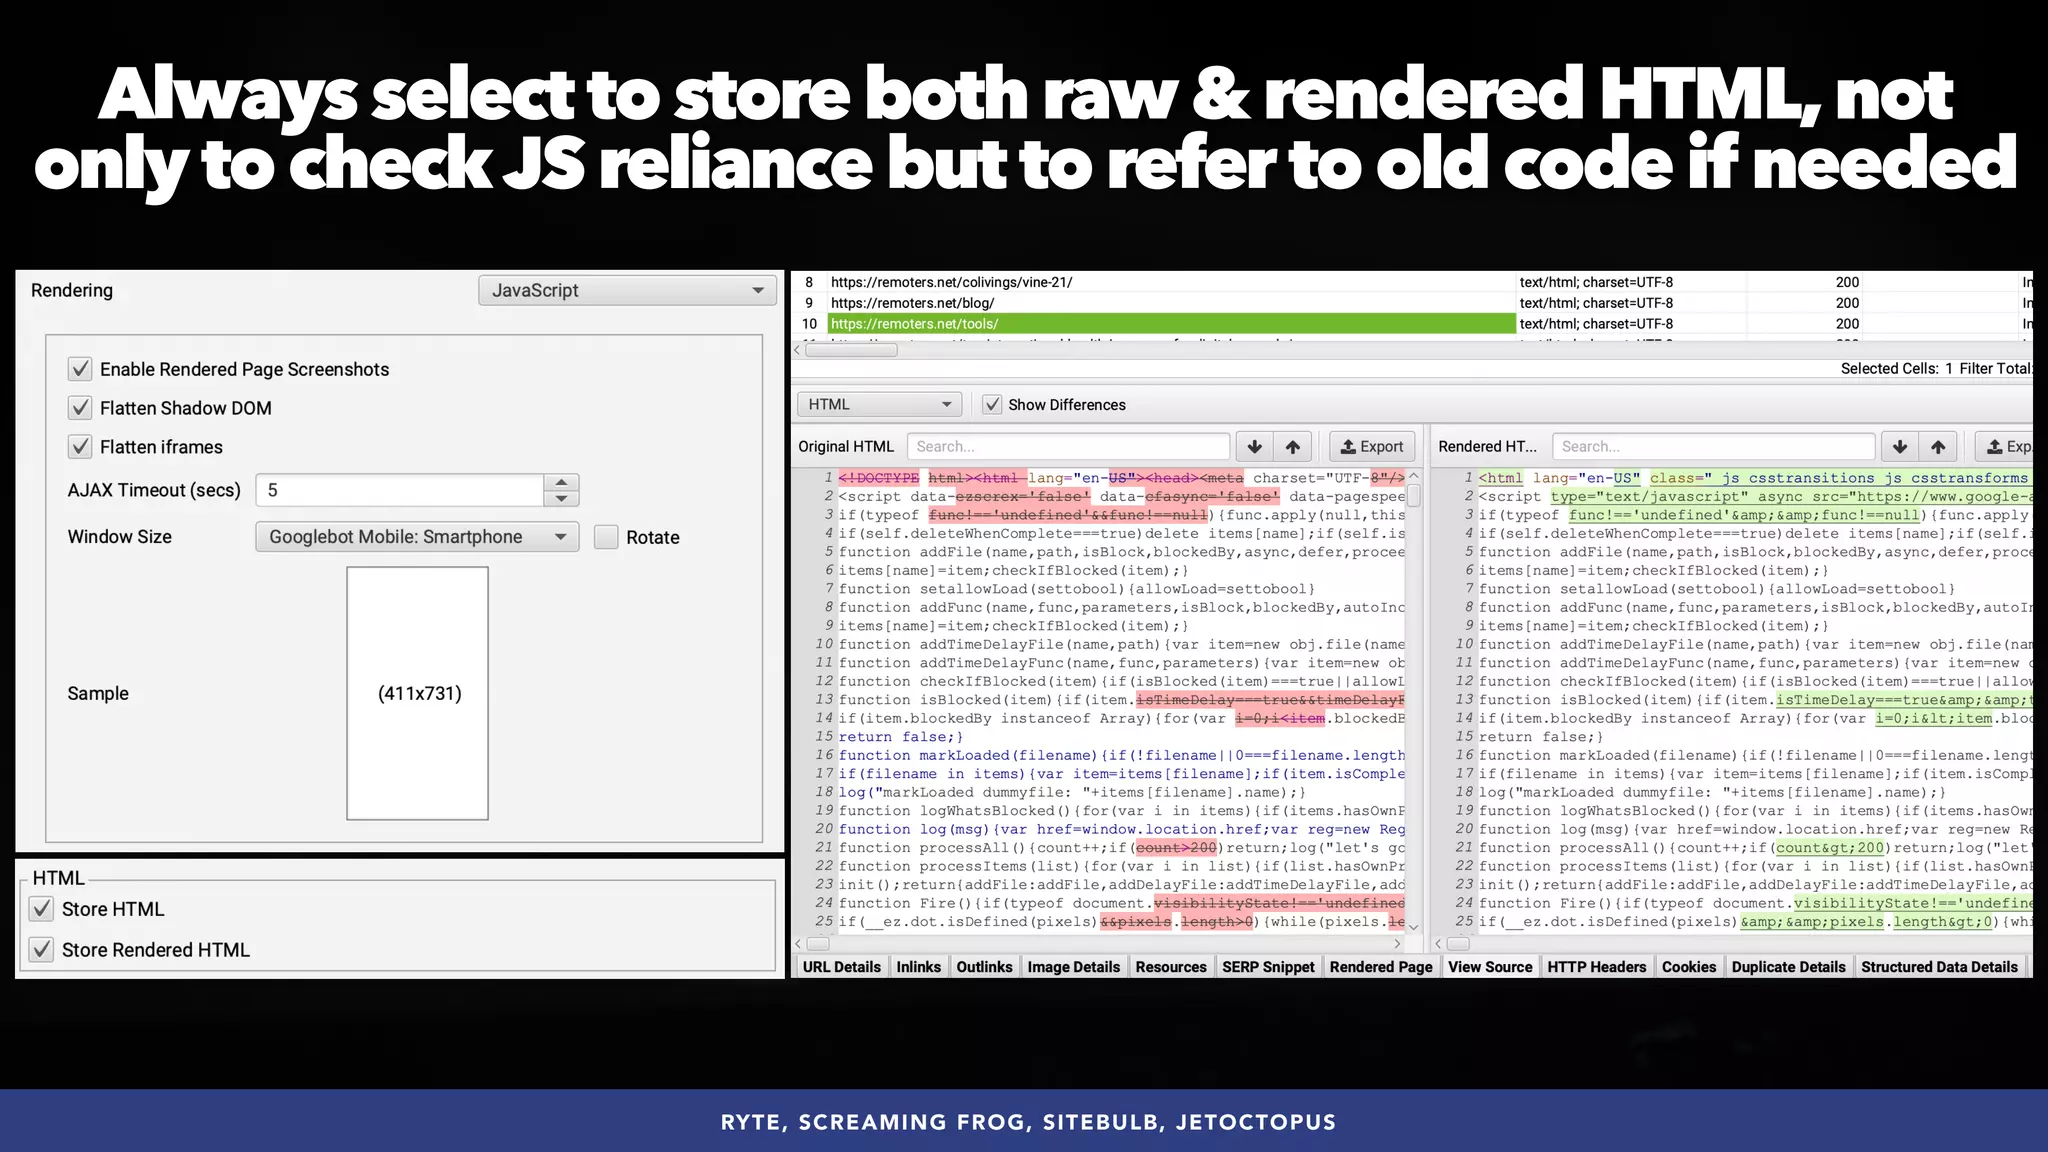Viewport: 2048px width, 1152px height.
Task: Click the AJAX Timeout seconds field
Action: [x=400, y=490]
